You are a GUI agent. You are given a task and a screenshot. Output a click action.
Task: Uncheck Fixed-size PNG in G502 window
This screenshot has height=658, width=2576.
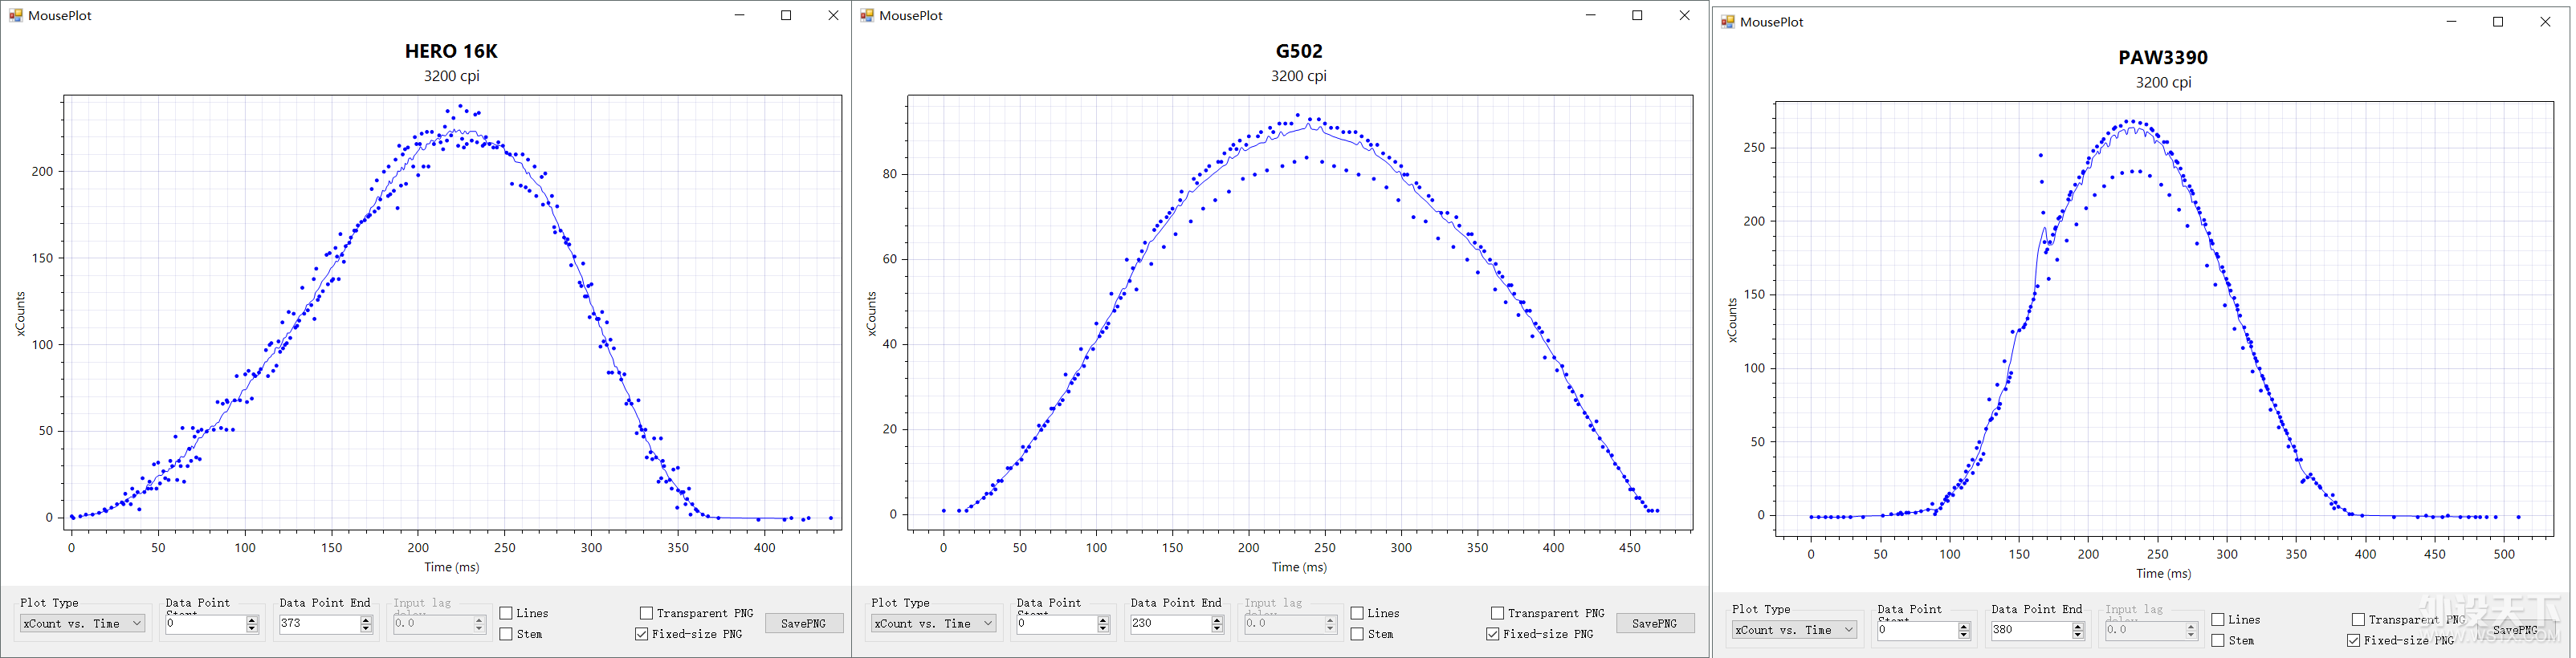[1493, 634]
